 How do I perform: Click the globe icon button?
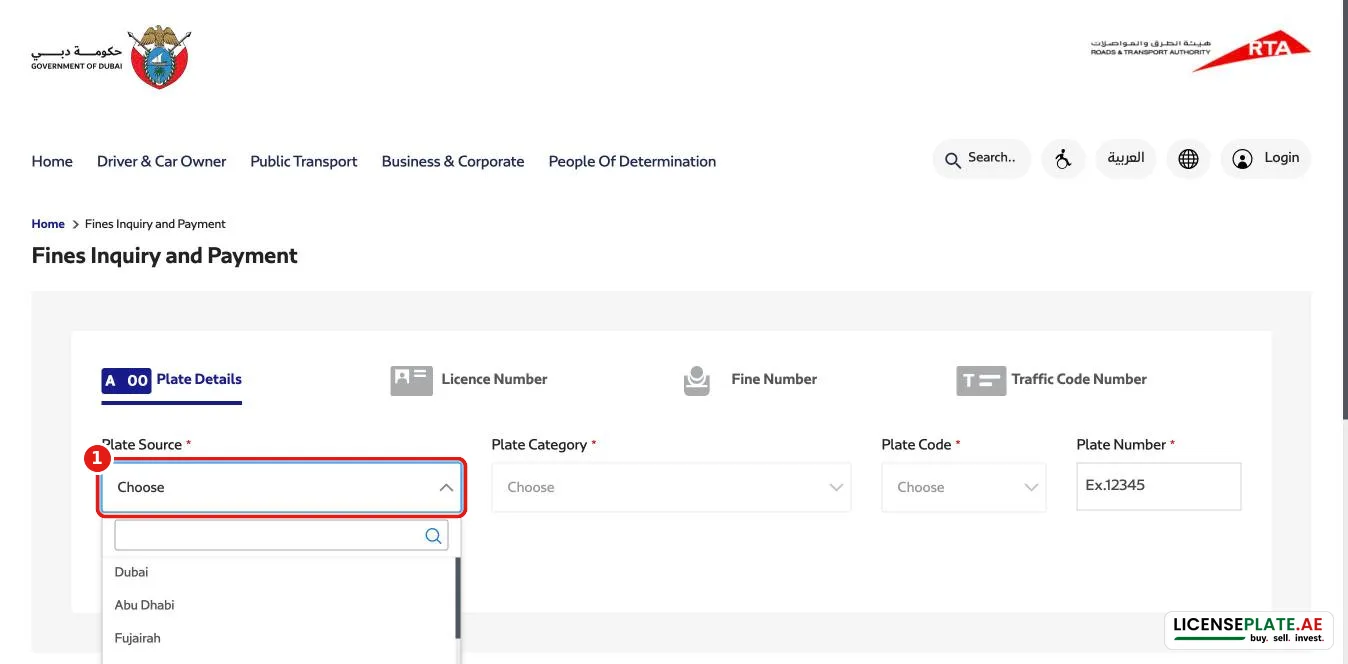[x=1188, y=159]
